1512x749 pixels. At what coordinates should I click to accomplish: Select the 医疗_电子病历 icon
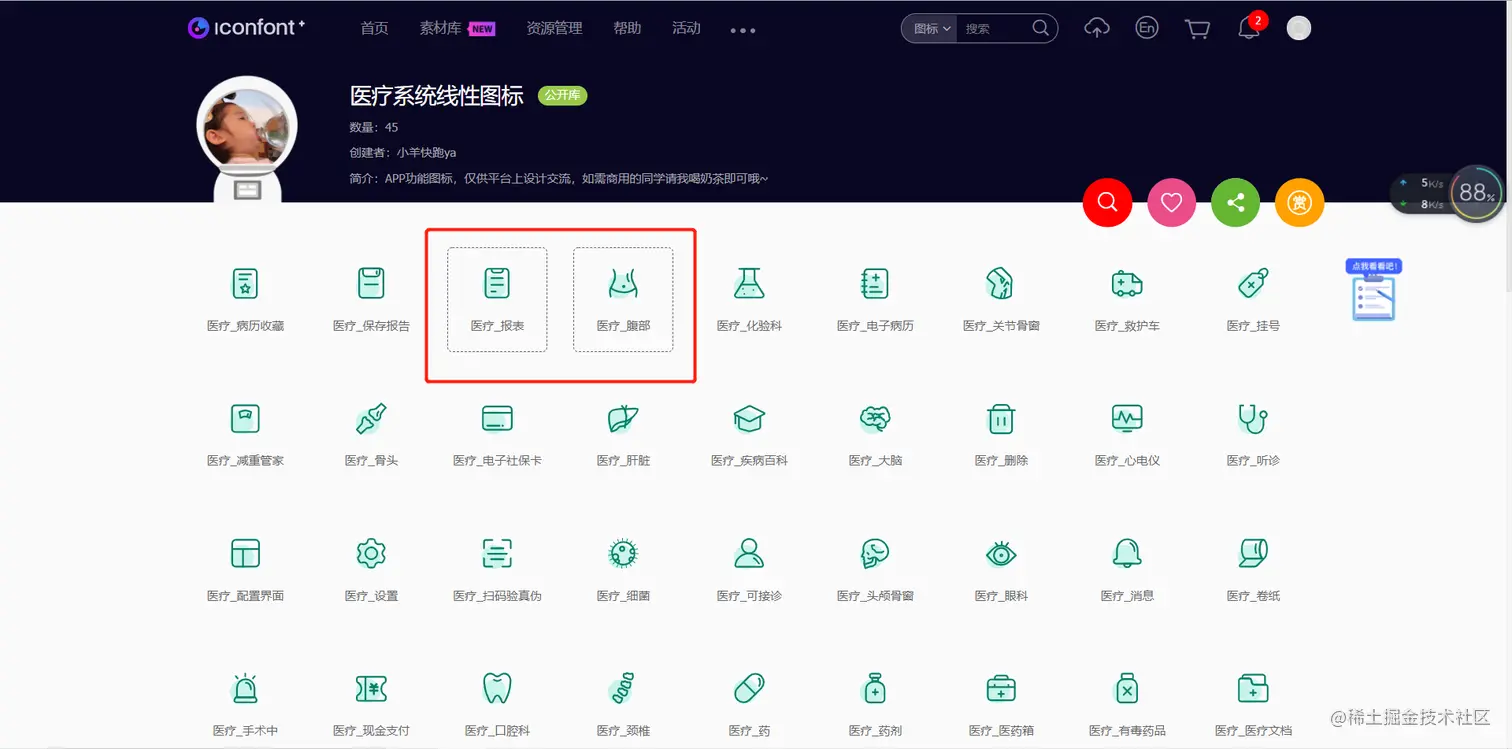[875, 284]
